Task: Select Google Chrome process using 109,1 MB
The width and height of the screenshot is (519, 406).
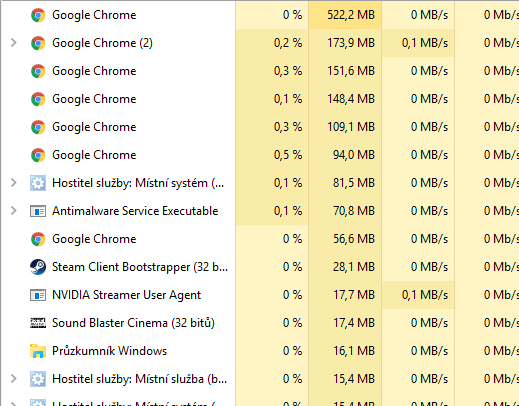Action: click(94, 127)
